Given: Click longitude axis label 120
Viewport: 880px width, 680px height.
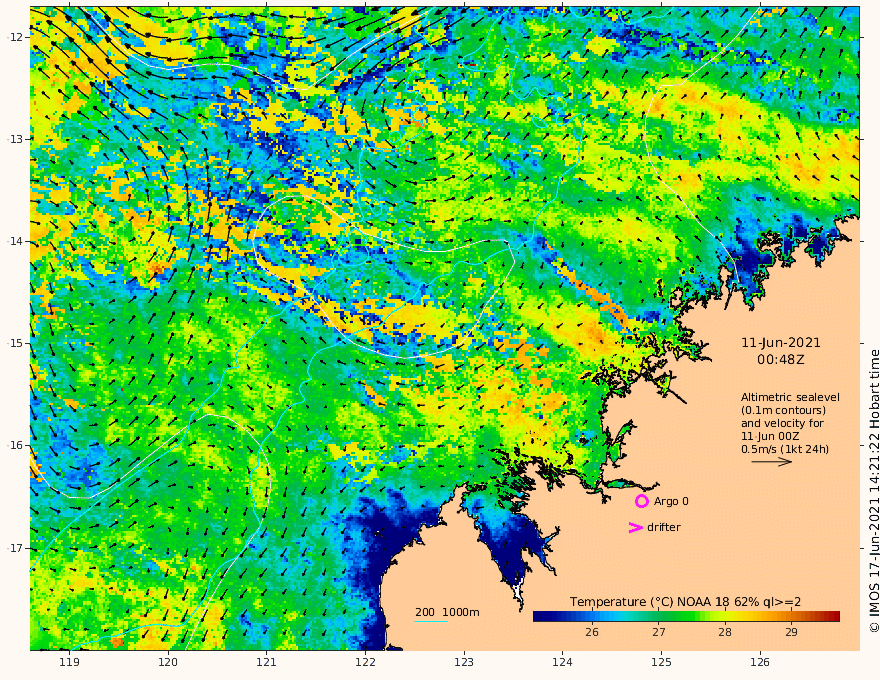Looking at the screenshot, I should point(168,662).
